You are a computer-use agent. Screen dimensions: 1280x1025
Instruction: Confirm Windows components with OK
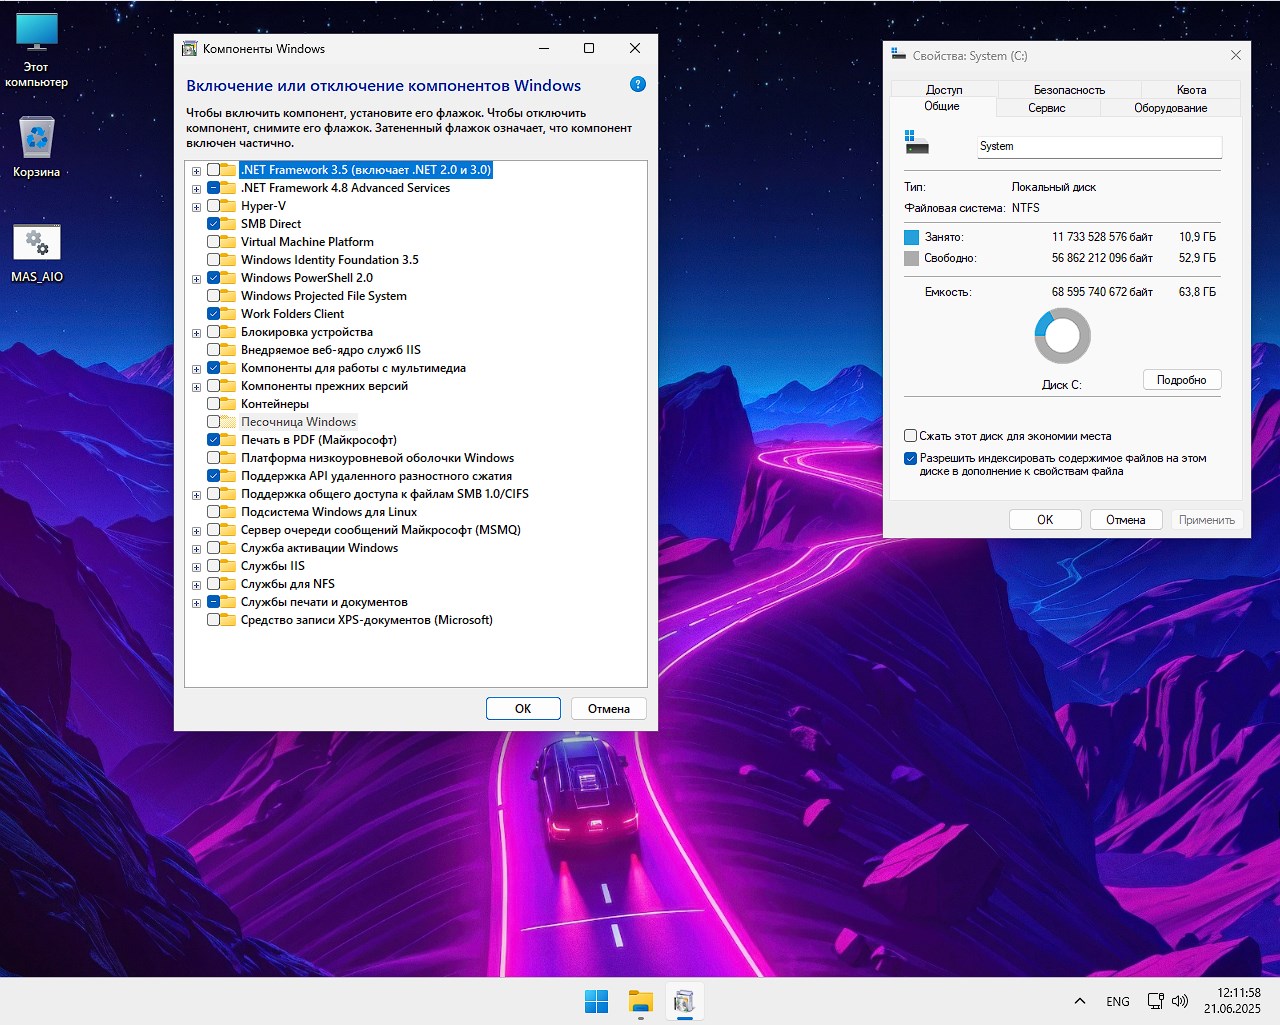[x=523, y=708]
